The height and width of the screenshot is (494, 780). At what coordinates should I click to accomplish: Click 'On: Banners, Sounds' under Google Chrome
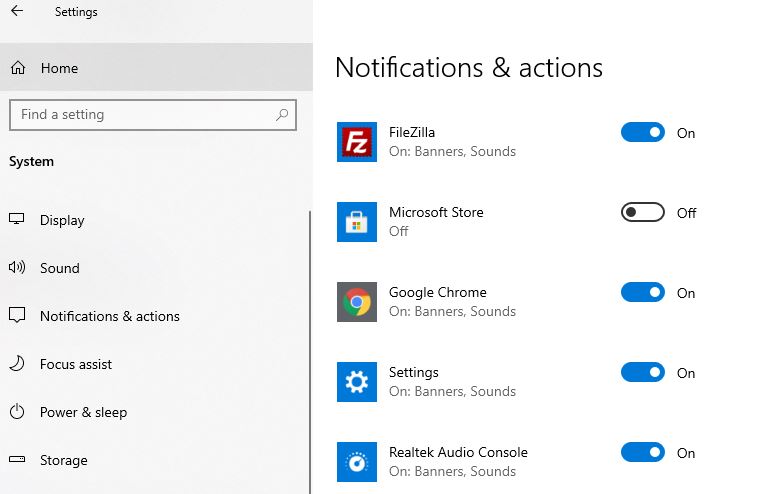(x=452, y=311)
